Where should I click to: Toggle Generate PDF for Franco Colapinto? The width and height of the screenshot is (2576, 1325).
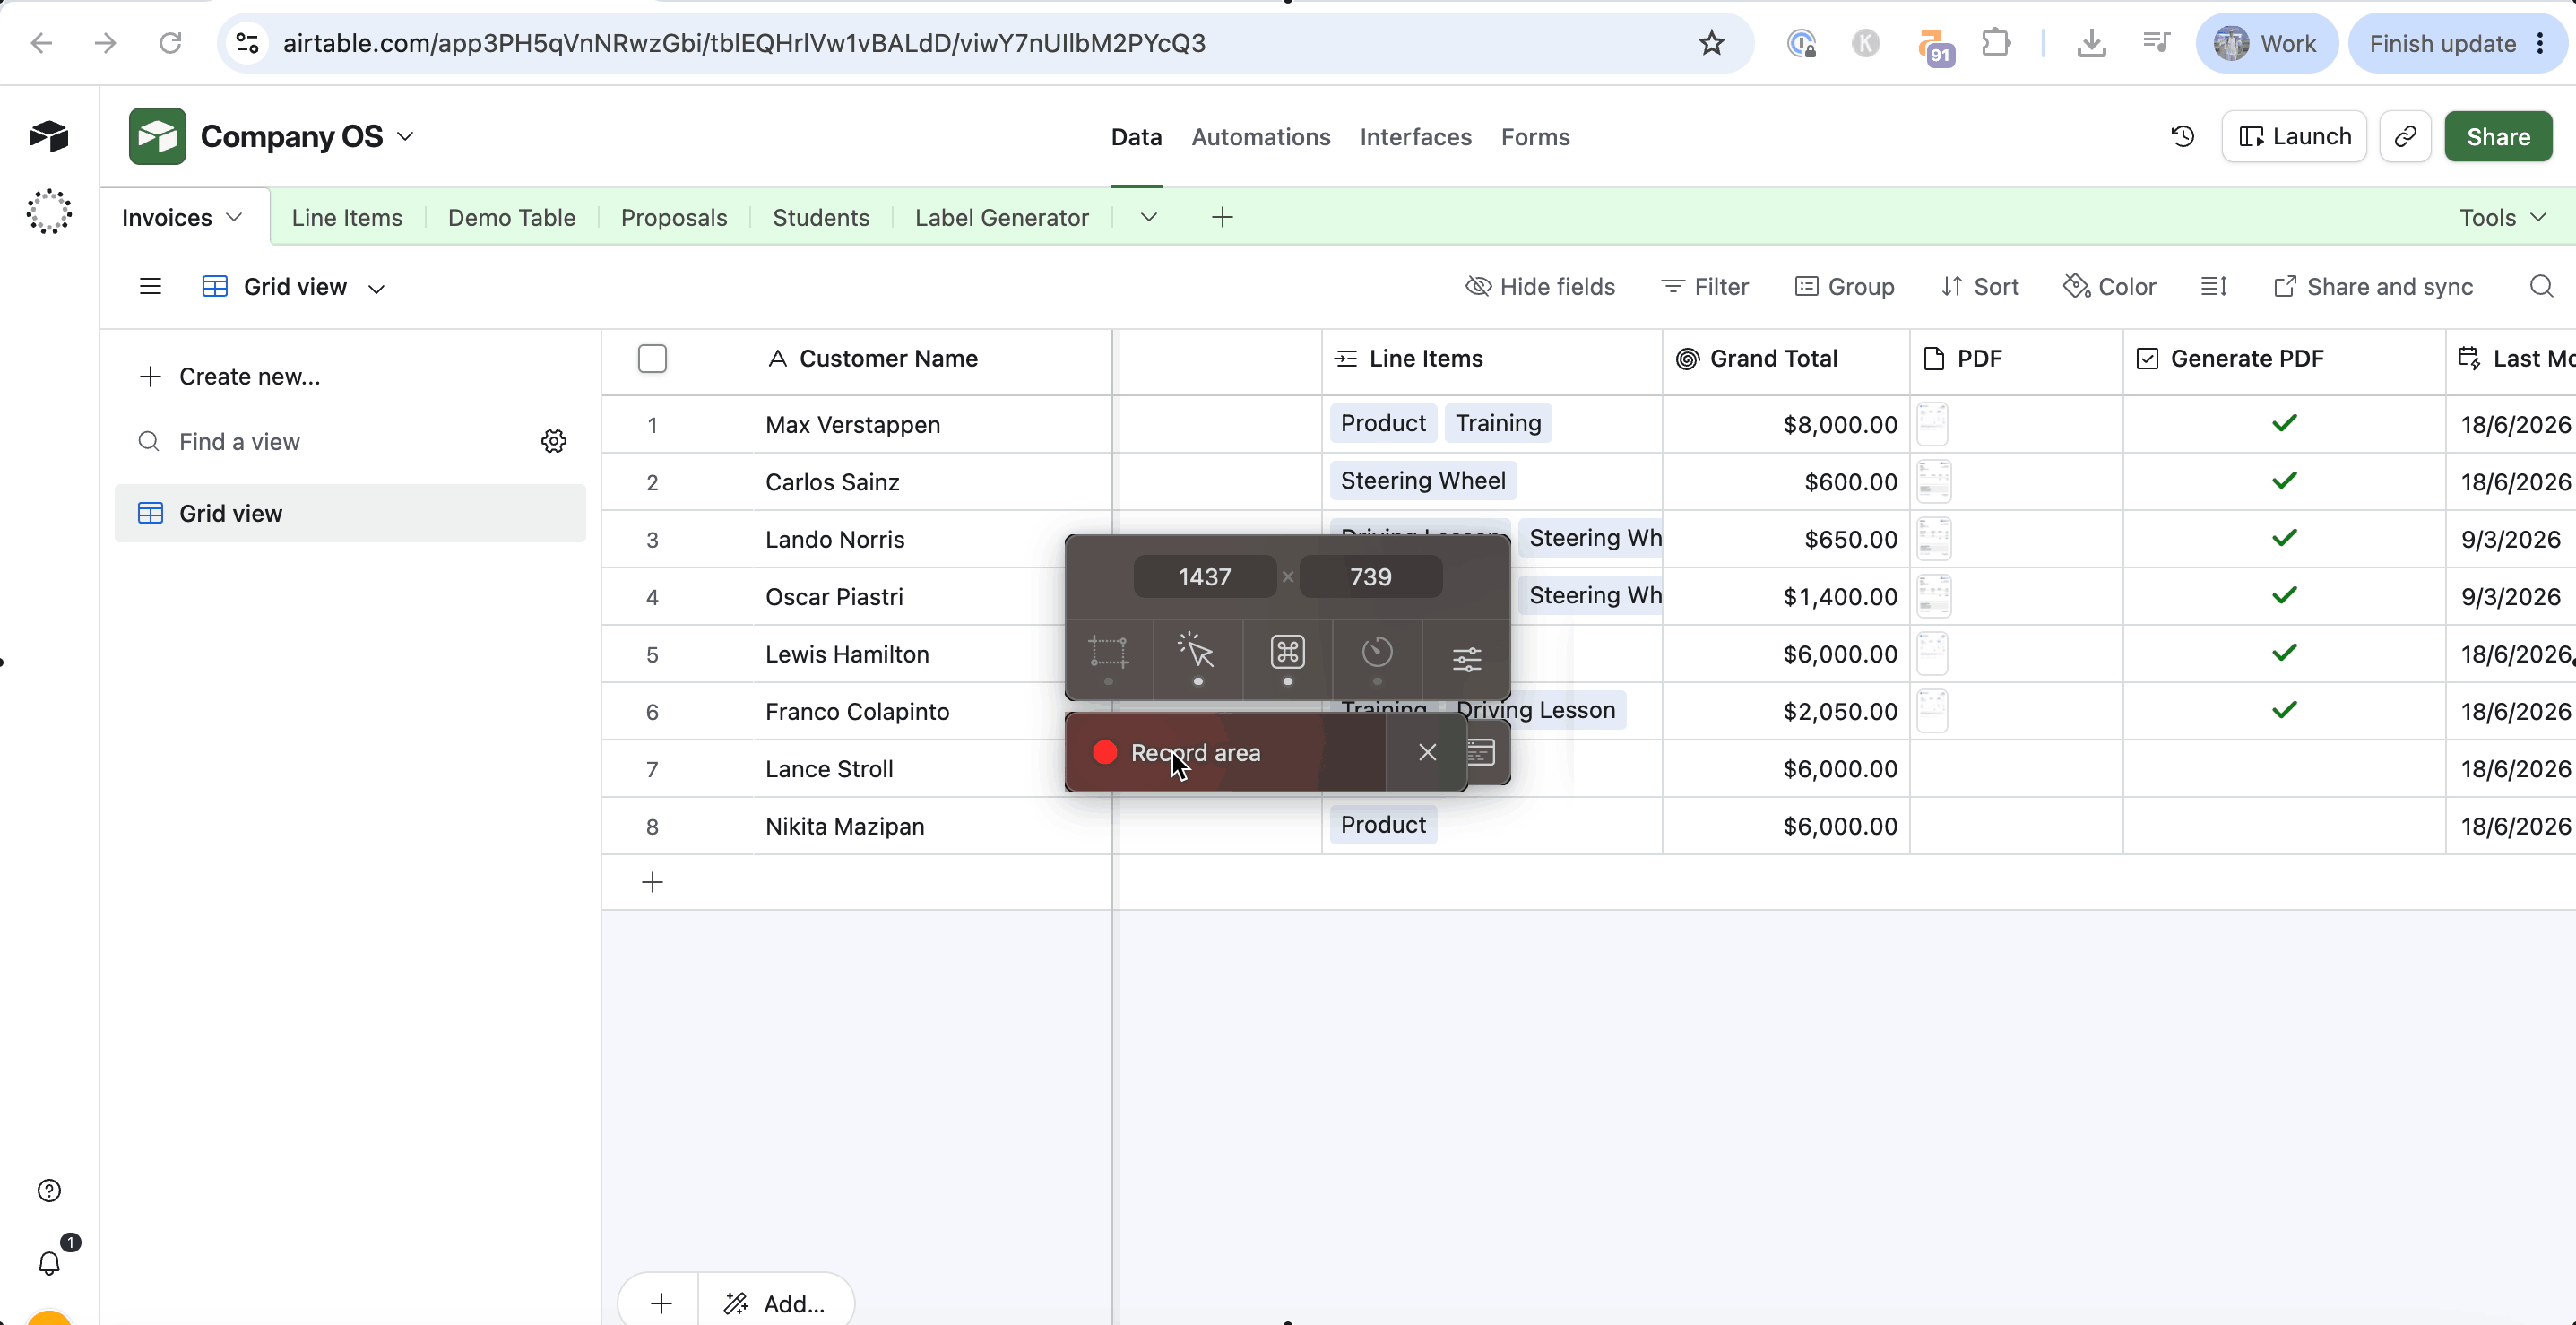point(2284,710)
